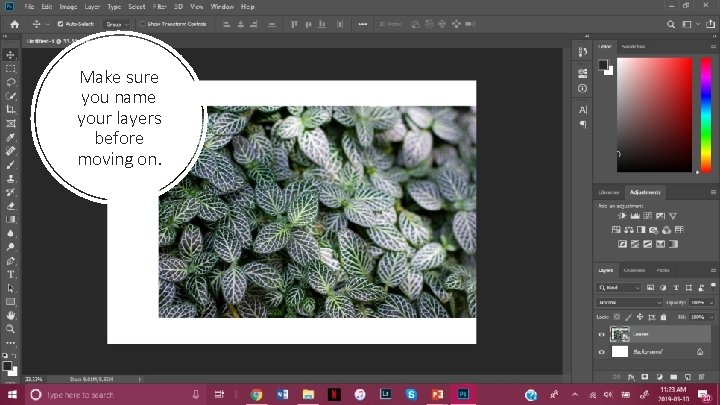
Task: Click the Share icon at top right
Action: point(710,24)
